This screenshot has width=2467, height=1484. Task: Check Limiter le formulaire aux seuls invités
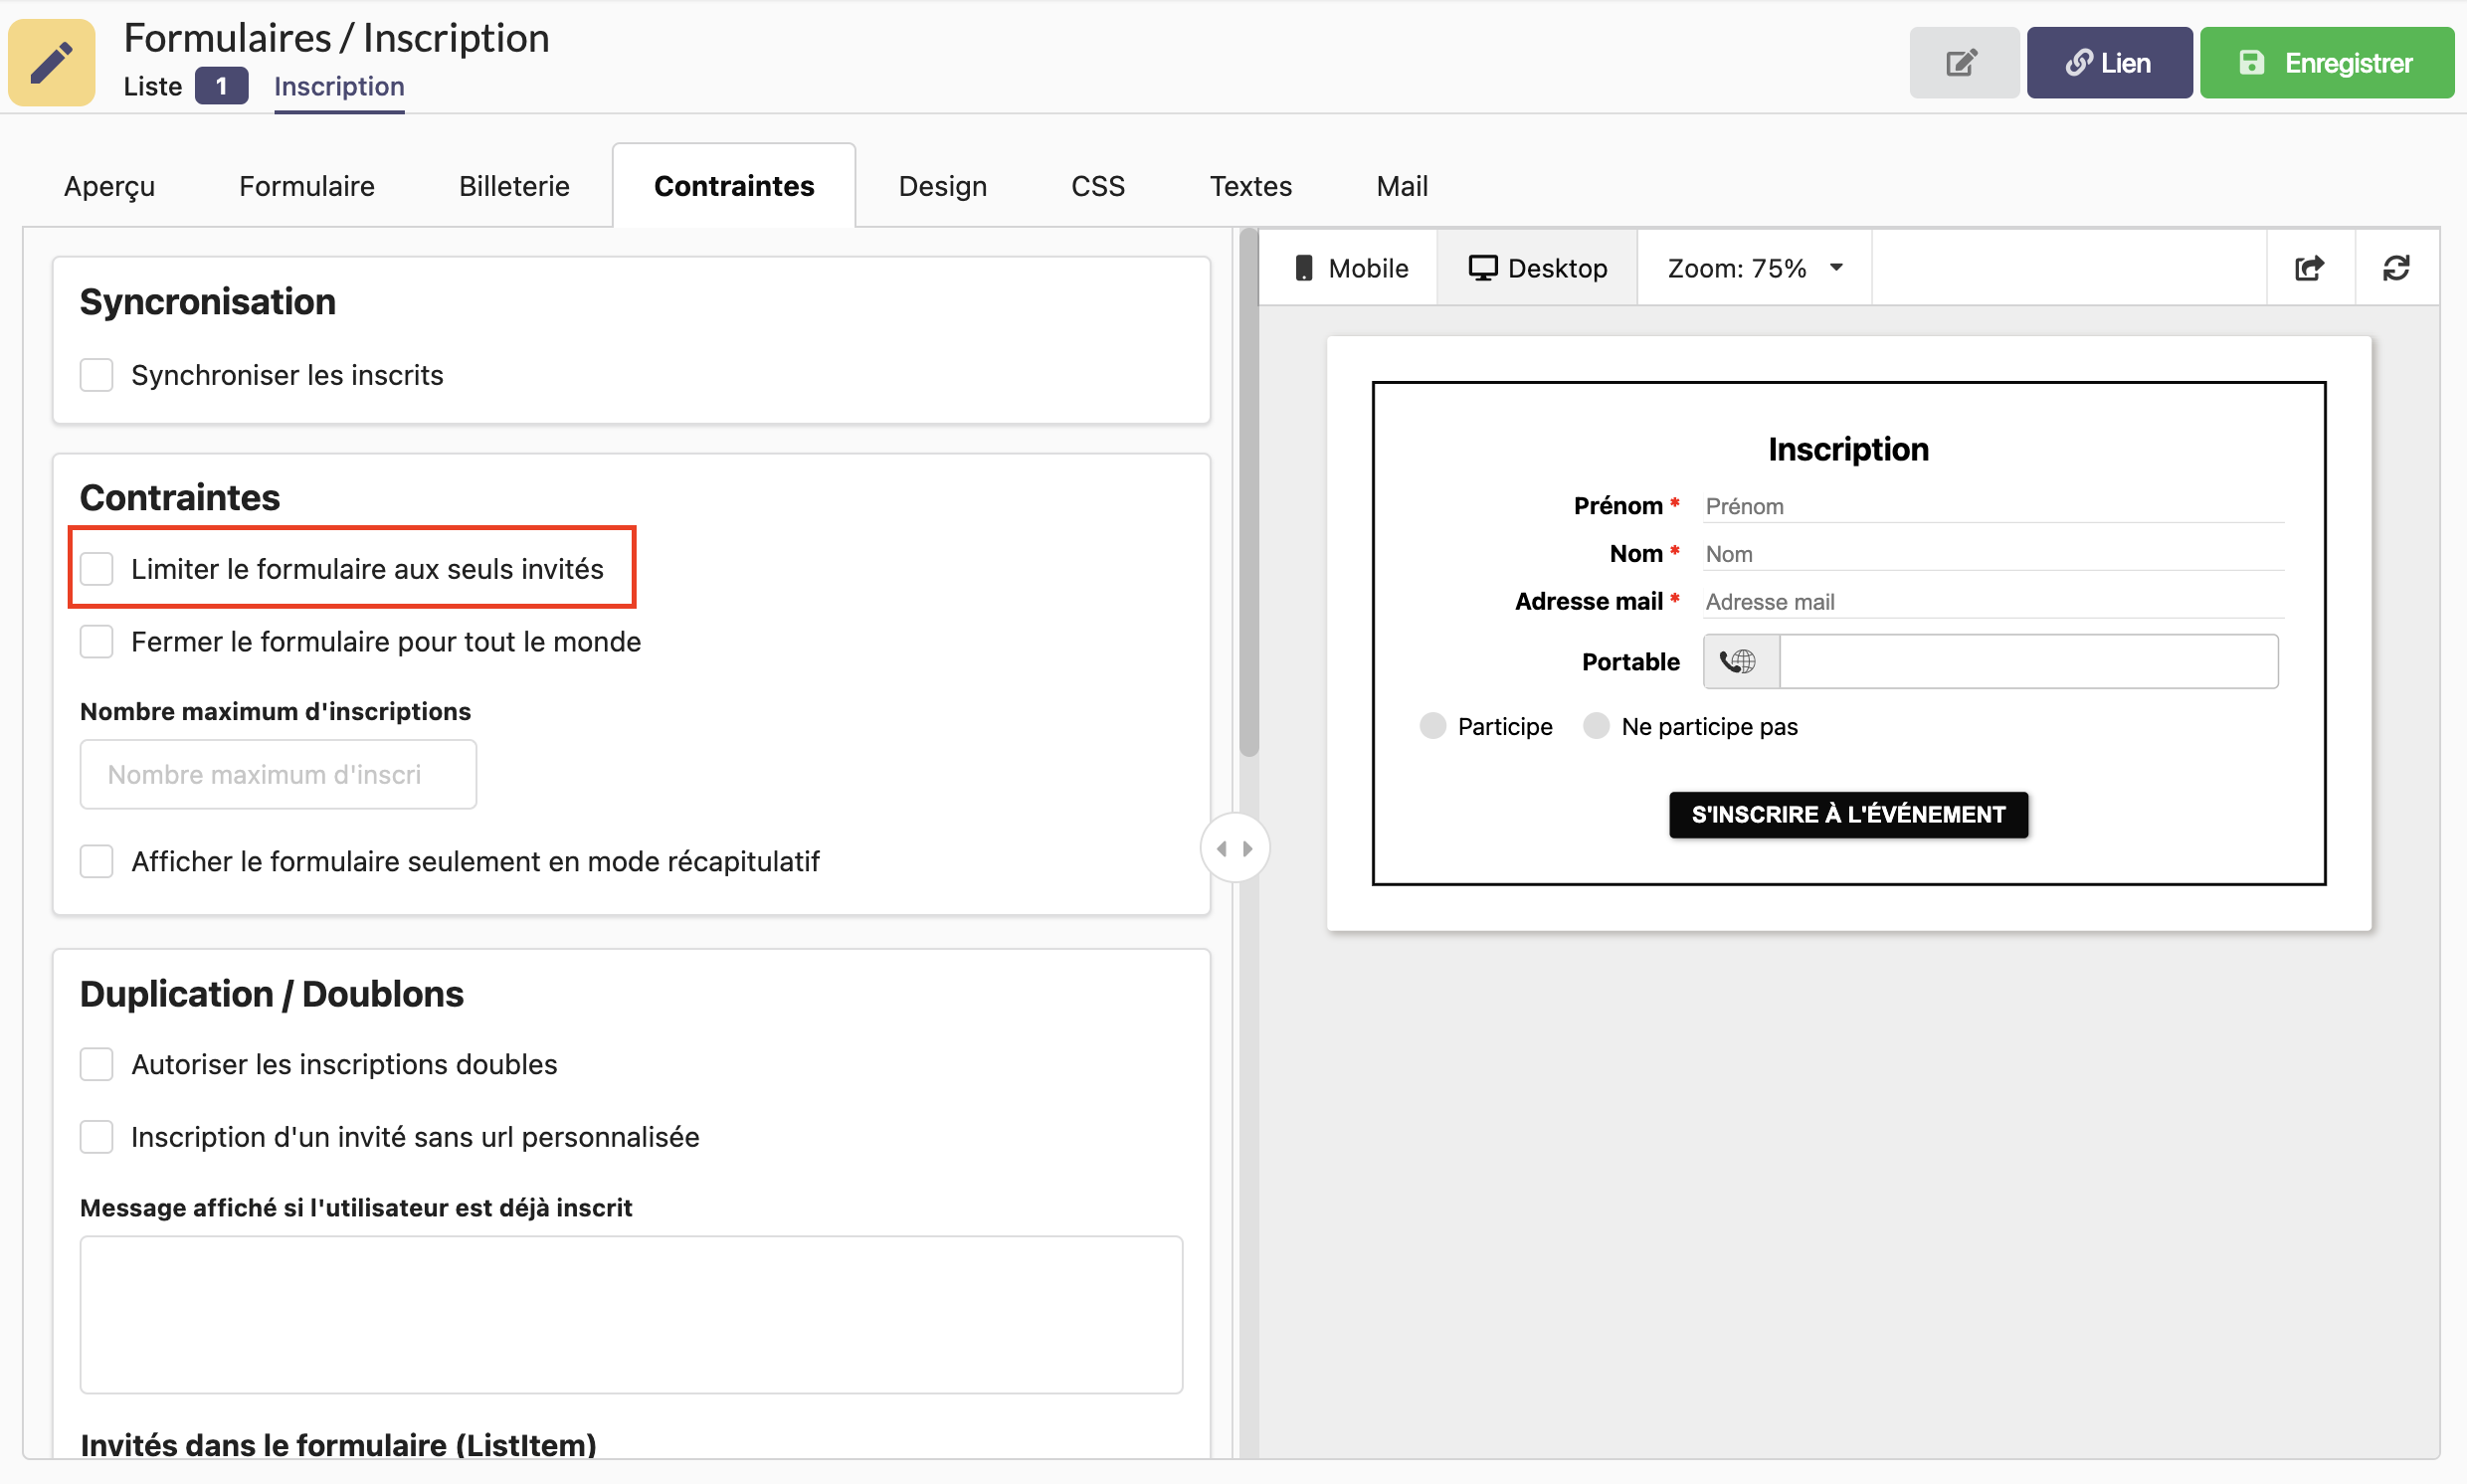point(97,569)
